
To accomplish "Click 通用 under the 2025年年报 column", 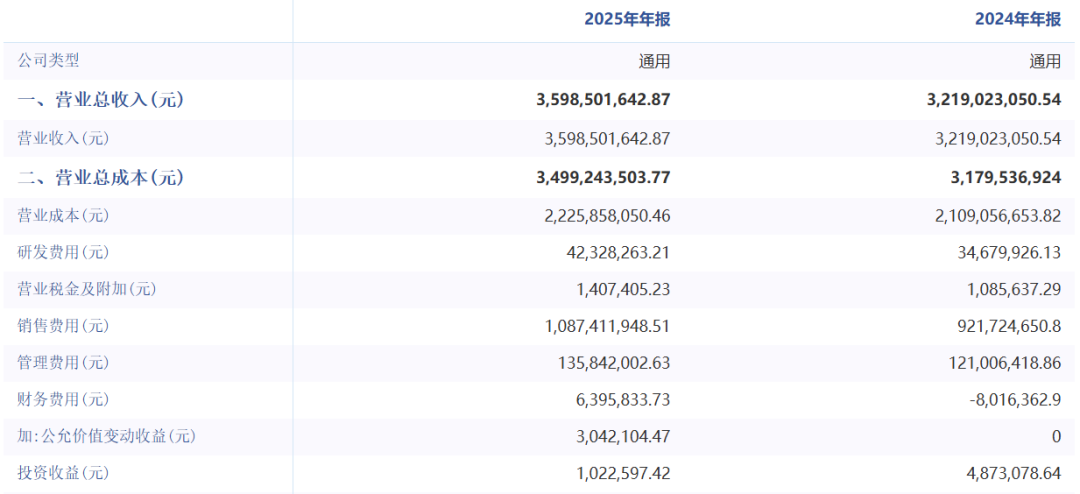I will 654,62.
